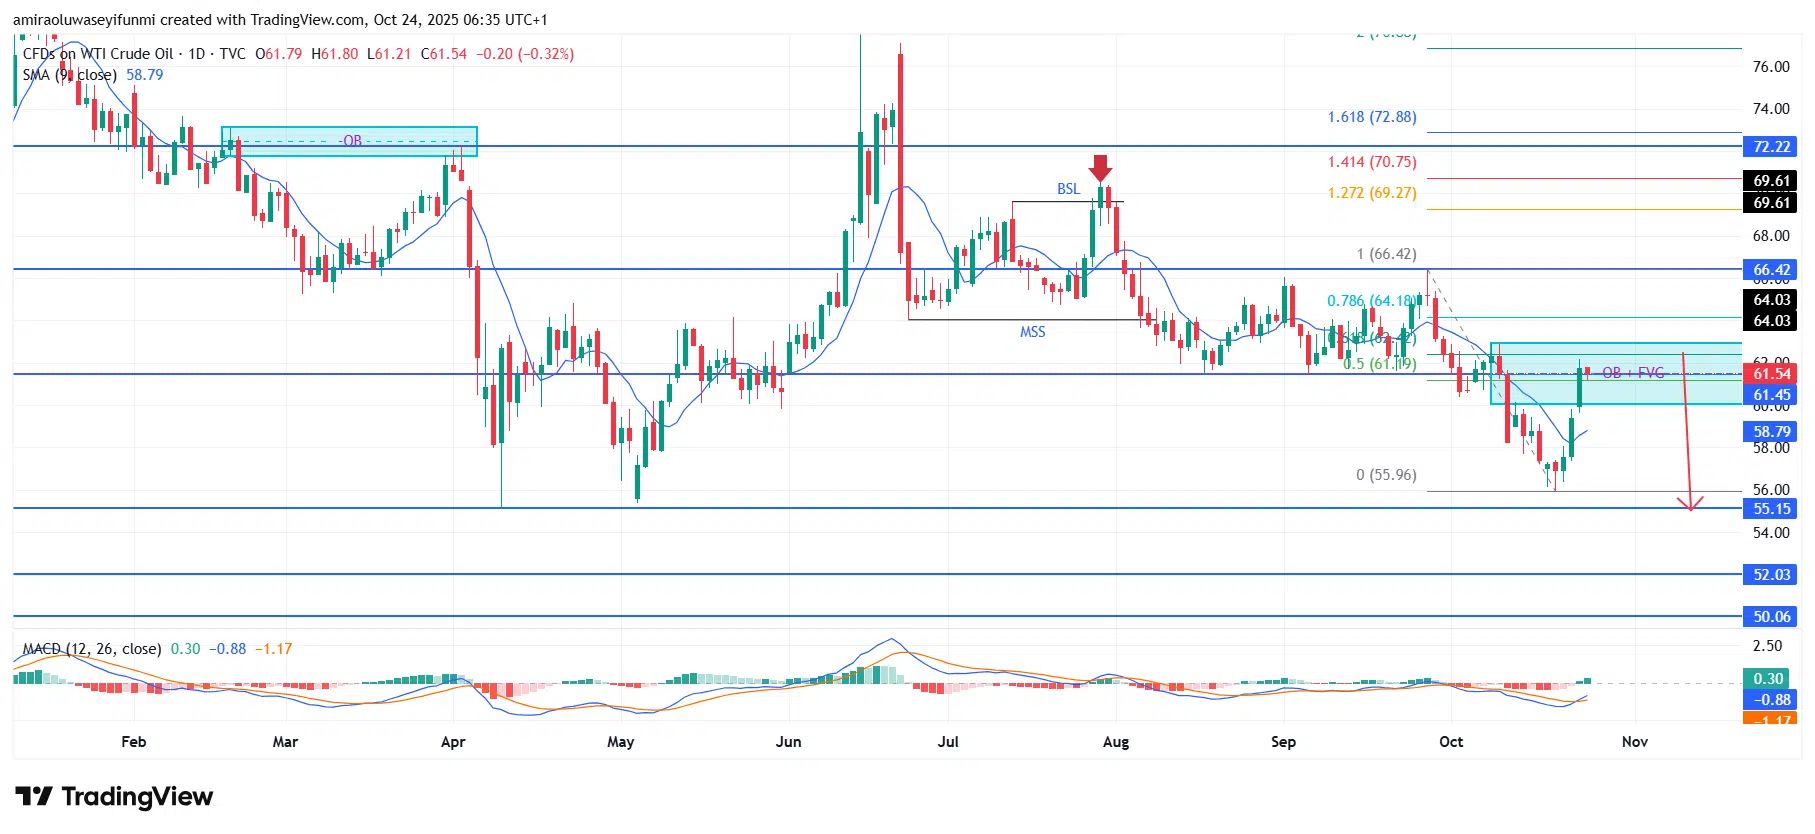This screenshot has width=1815, height=834.
Task: Select the OB + FVG zone label
Action: tap(1633, 373)
